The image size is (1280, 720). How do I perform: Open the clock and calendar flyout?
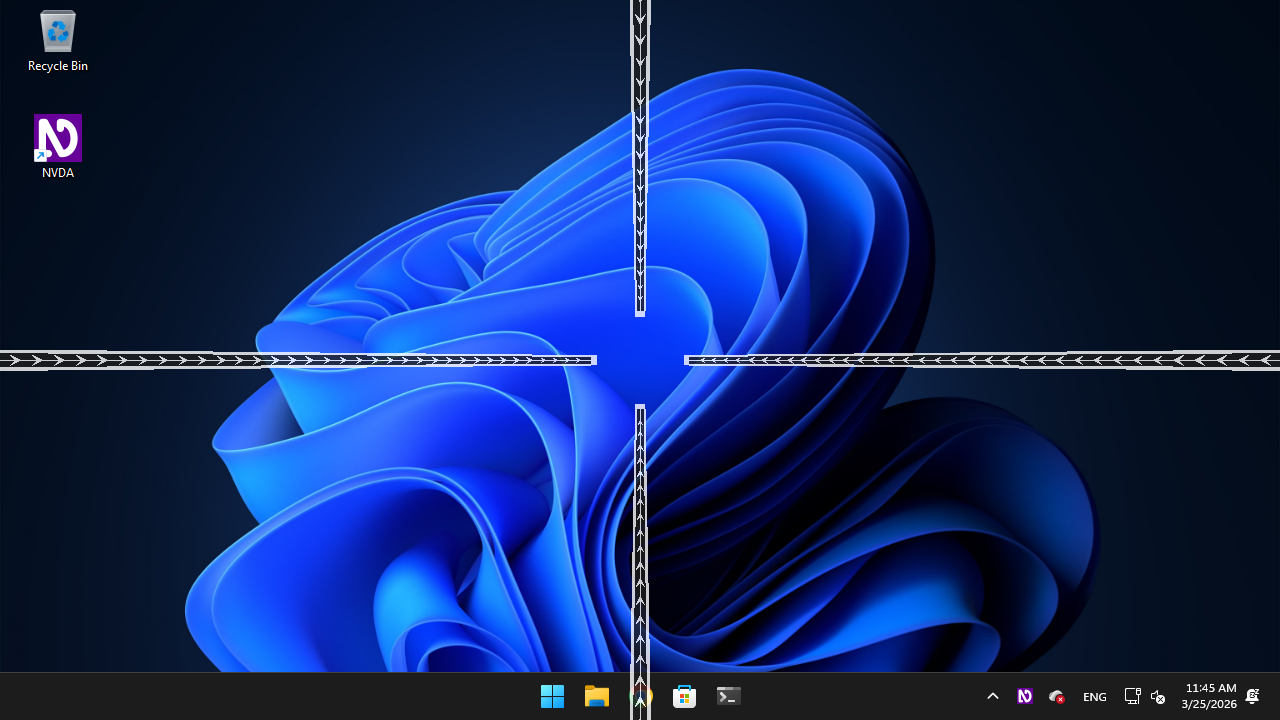click(x=1209, y=695)
